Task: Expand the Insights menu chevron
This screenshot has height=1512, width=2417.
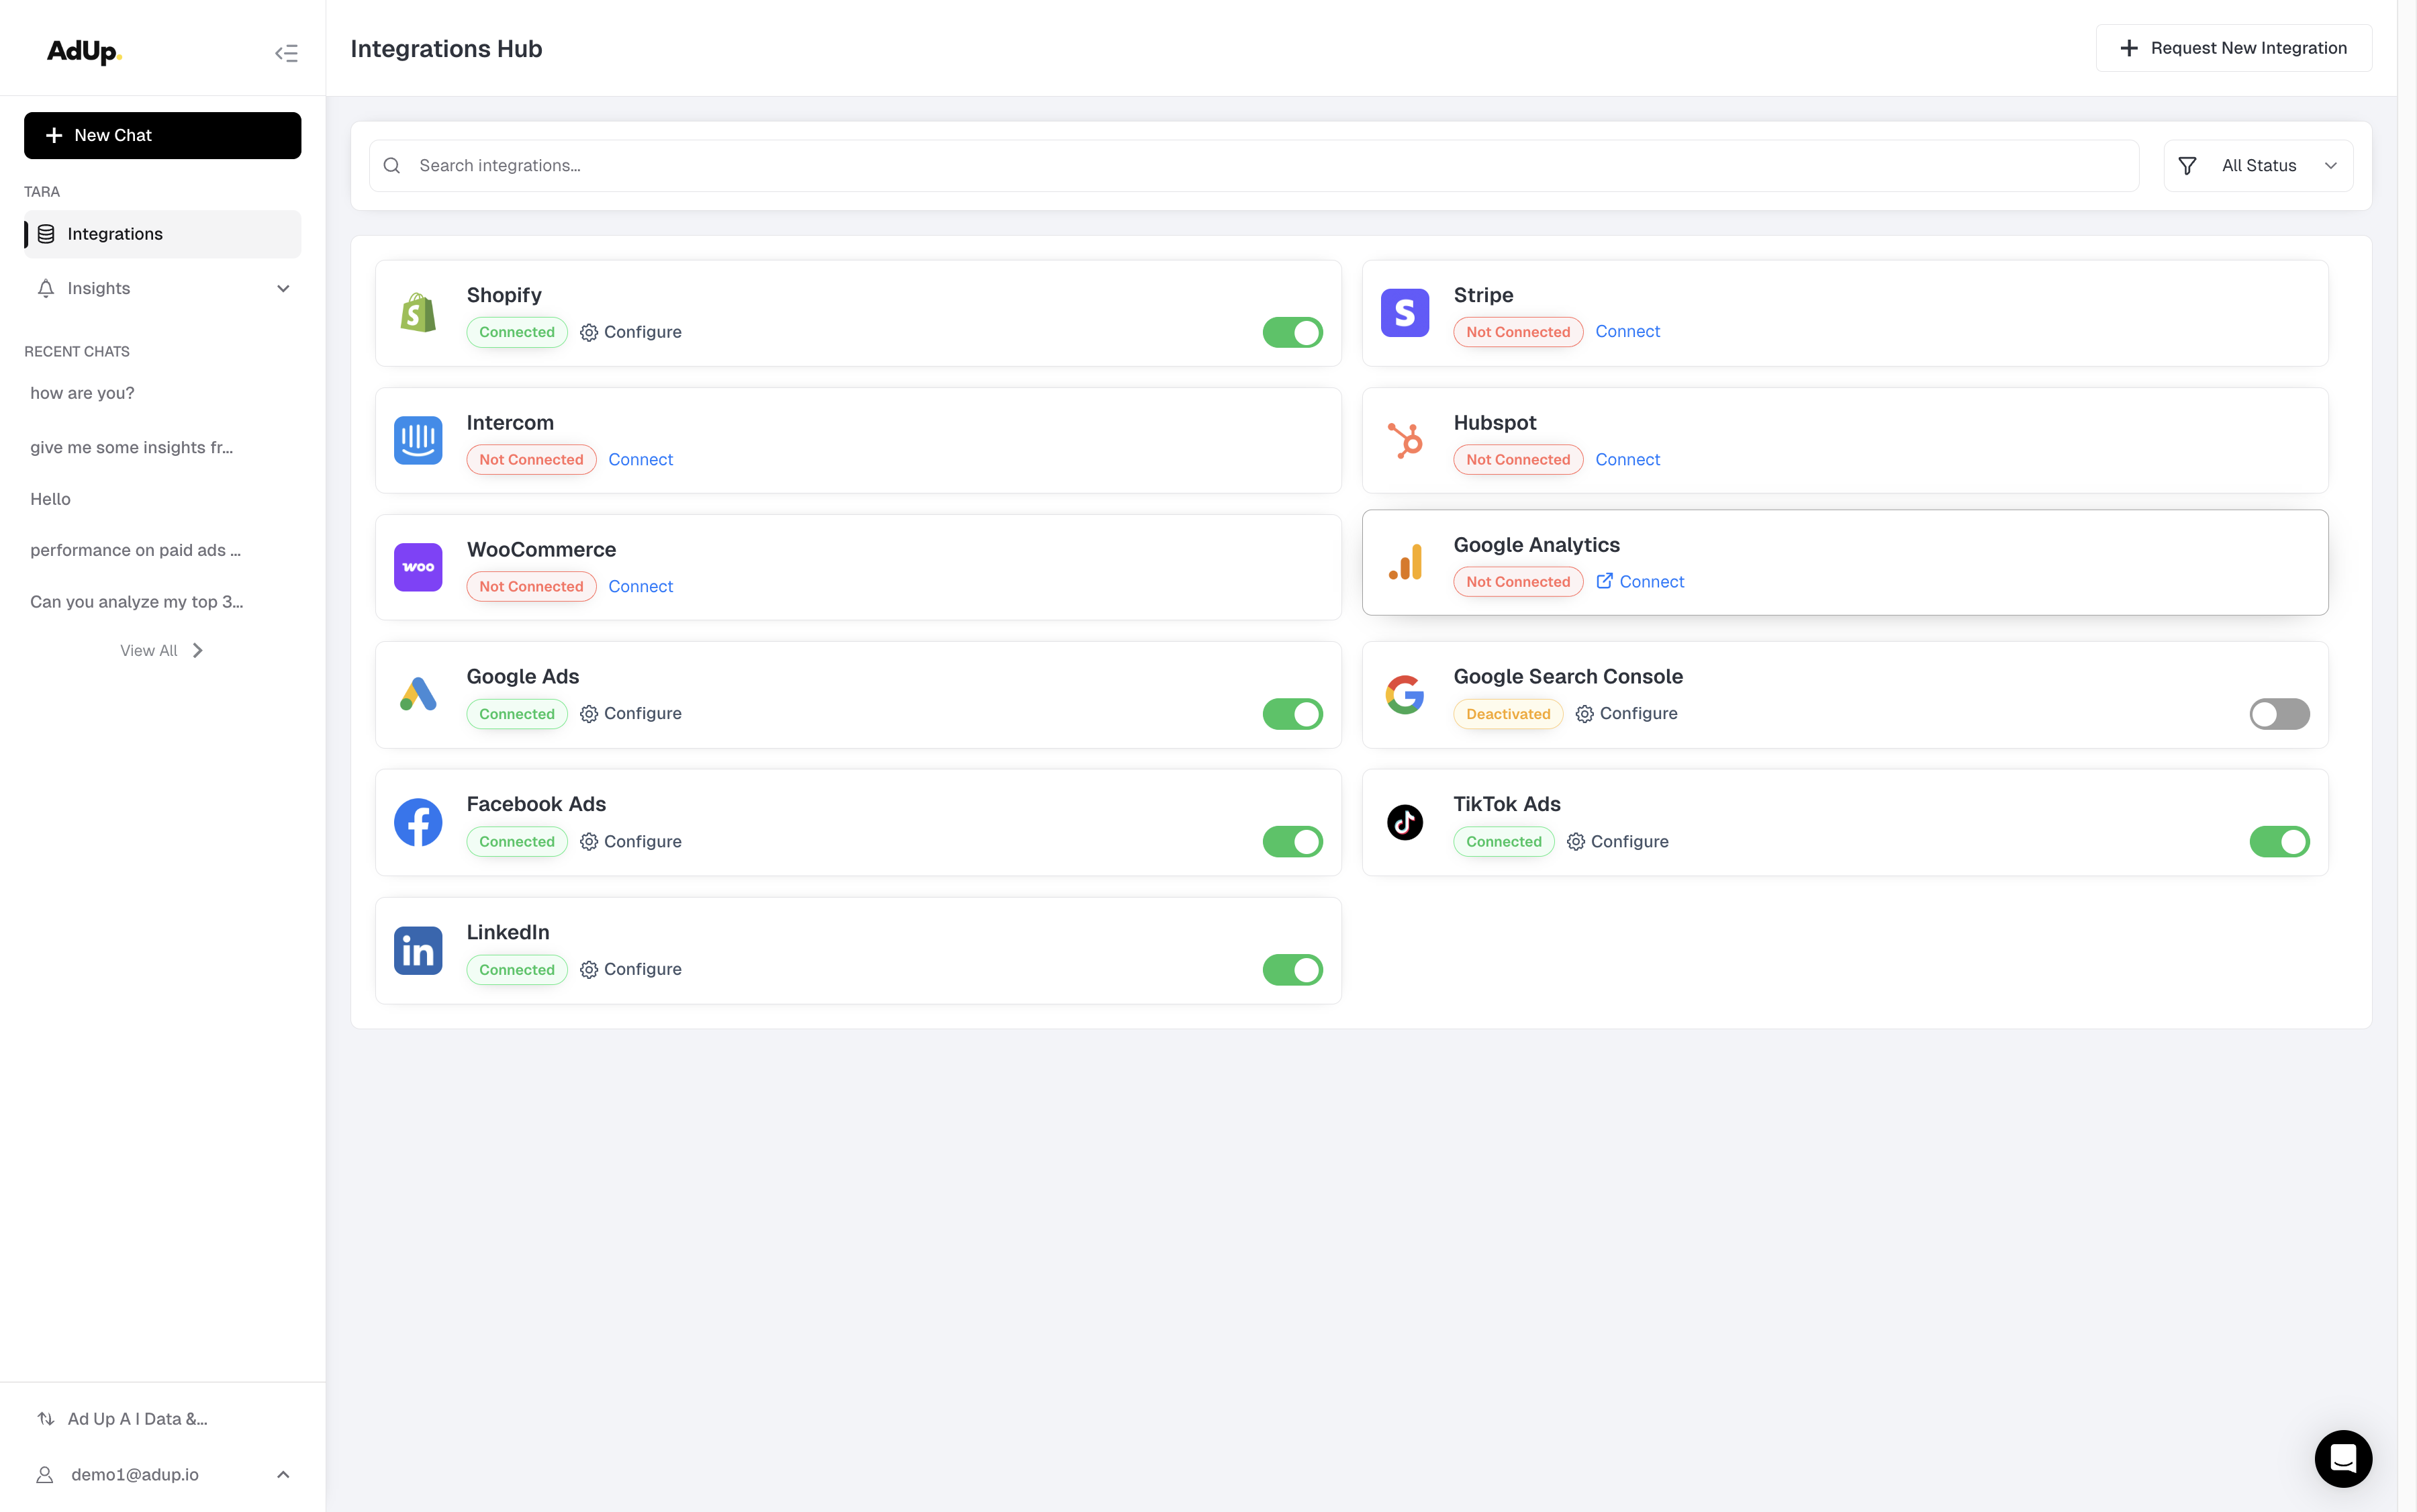Action: point(283,289)
